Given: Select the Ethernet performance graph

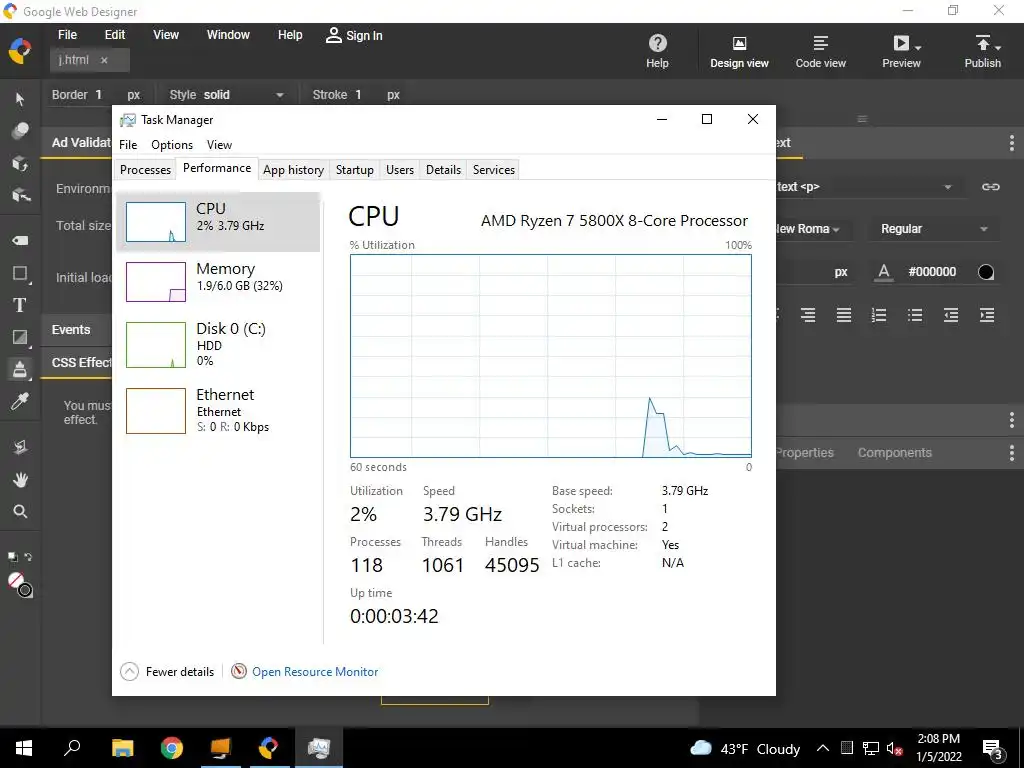Looking at the screenshot, I should tap(218, 411).
